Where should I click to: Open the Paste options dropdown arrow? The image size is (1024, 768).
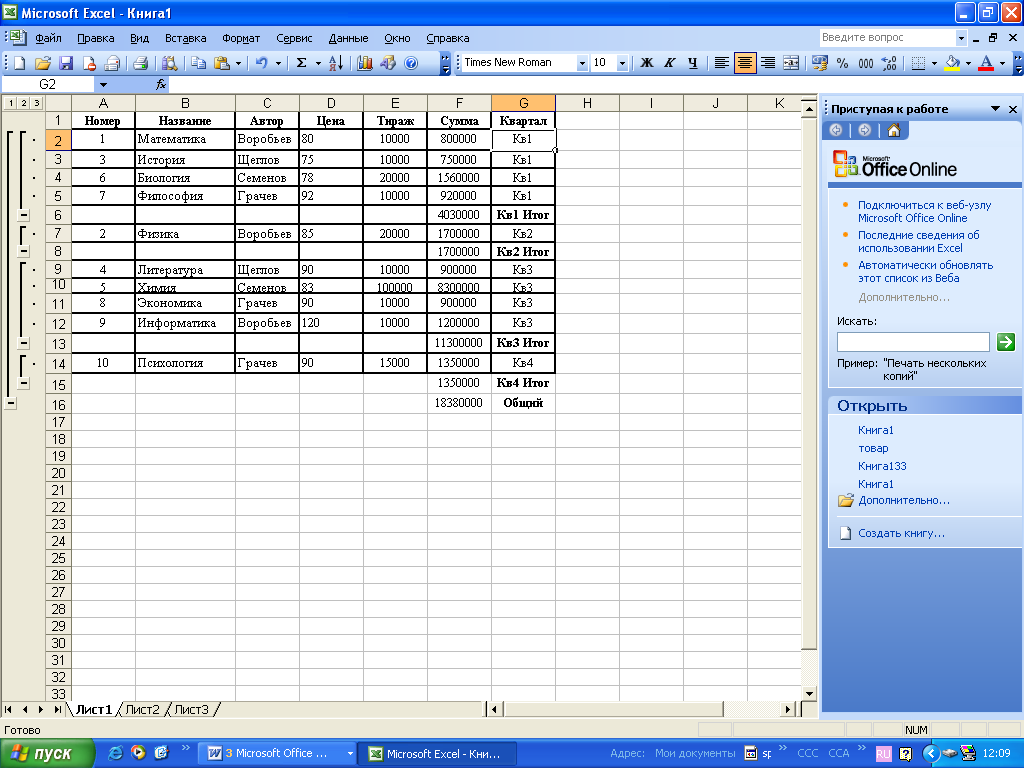click(x=238, y=63)
